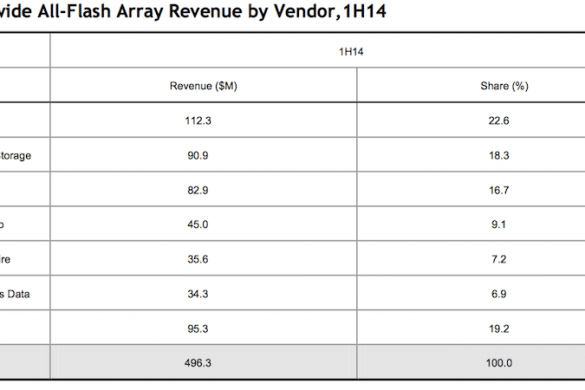Select the table title mentioning All-Flash Array Revenue

[x=193, y=12]
